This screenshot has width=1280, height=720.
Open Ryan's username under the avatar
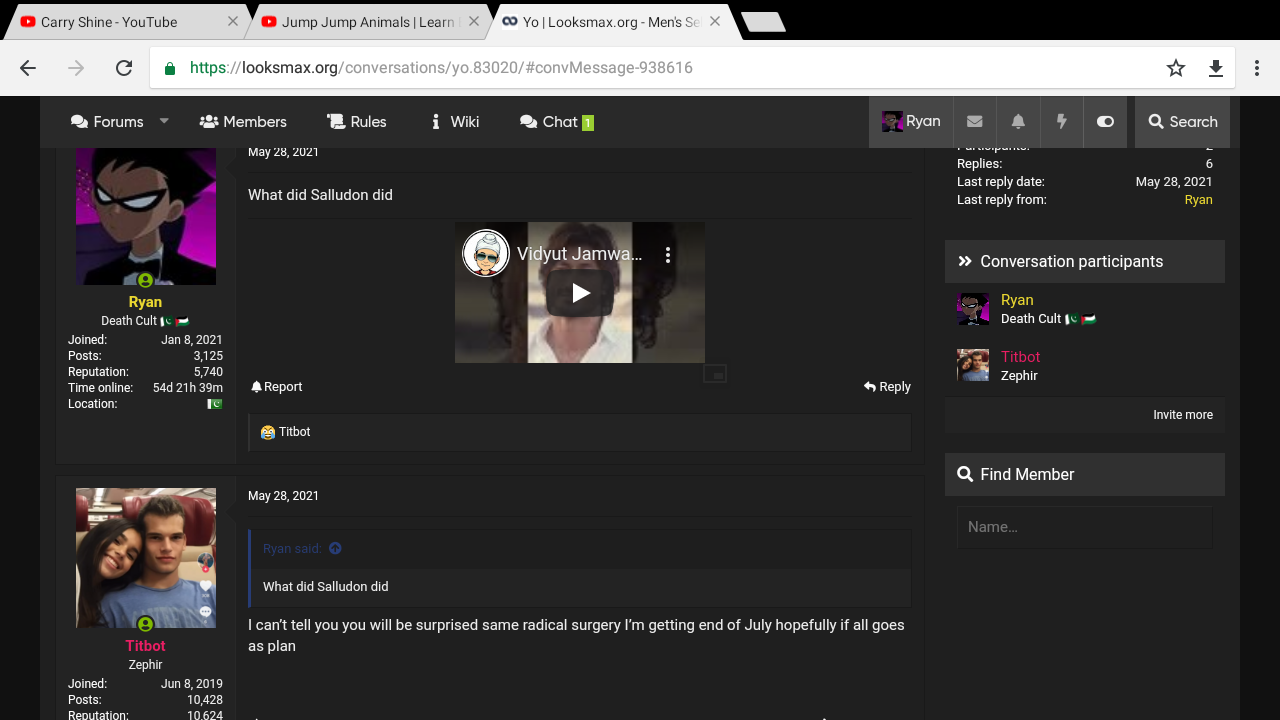(145, 302)
